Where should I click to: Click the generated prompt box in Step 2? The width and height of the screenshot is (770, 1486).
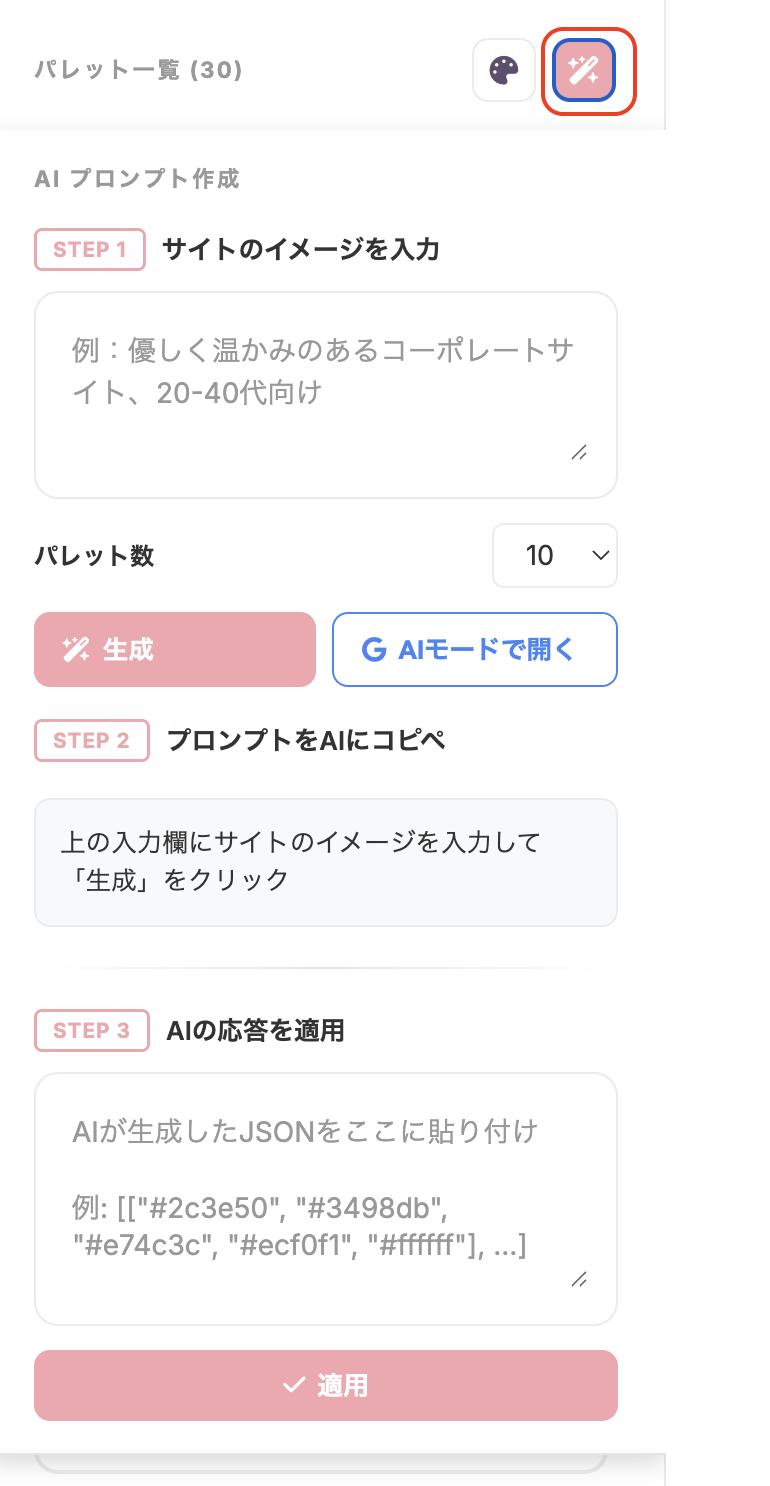[x=325, y=862]
